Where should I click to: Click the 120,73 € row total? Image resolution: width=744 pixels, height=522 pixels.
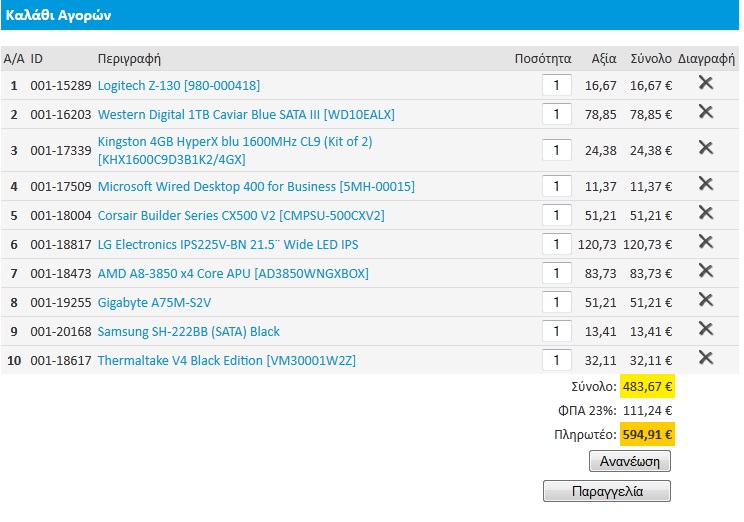[647, 244]
